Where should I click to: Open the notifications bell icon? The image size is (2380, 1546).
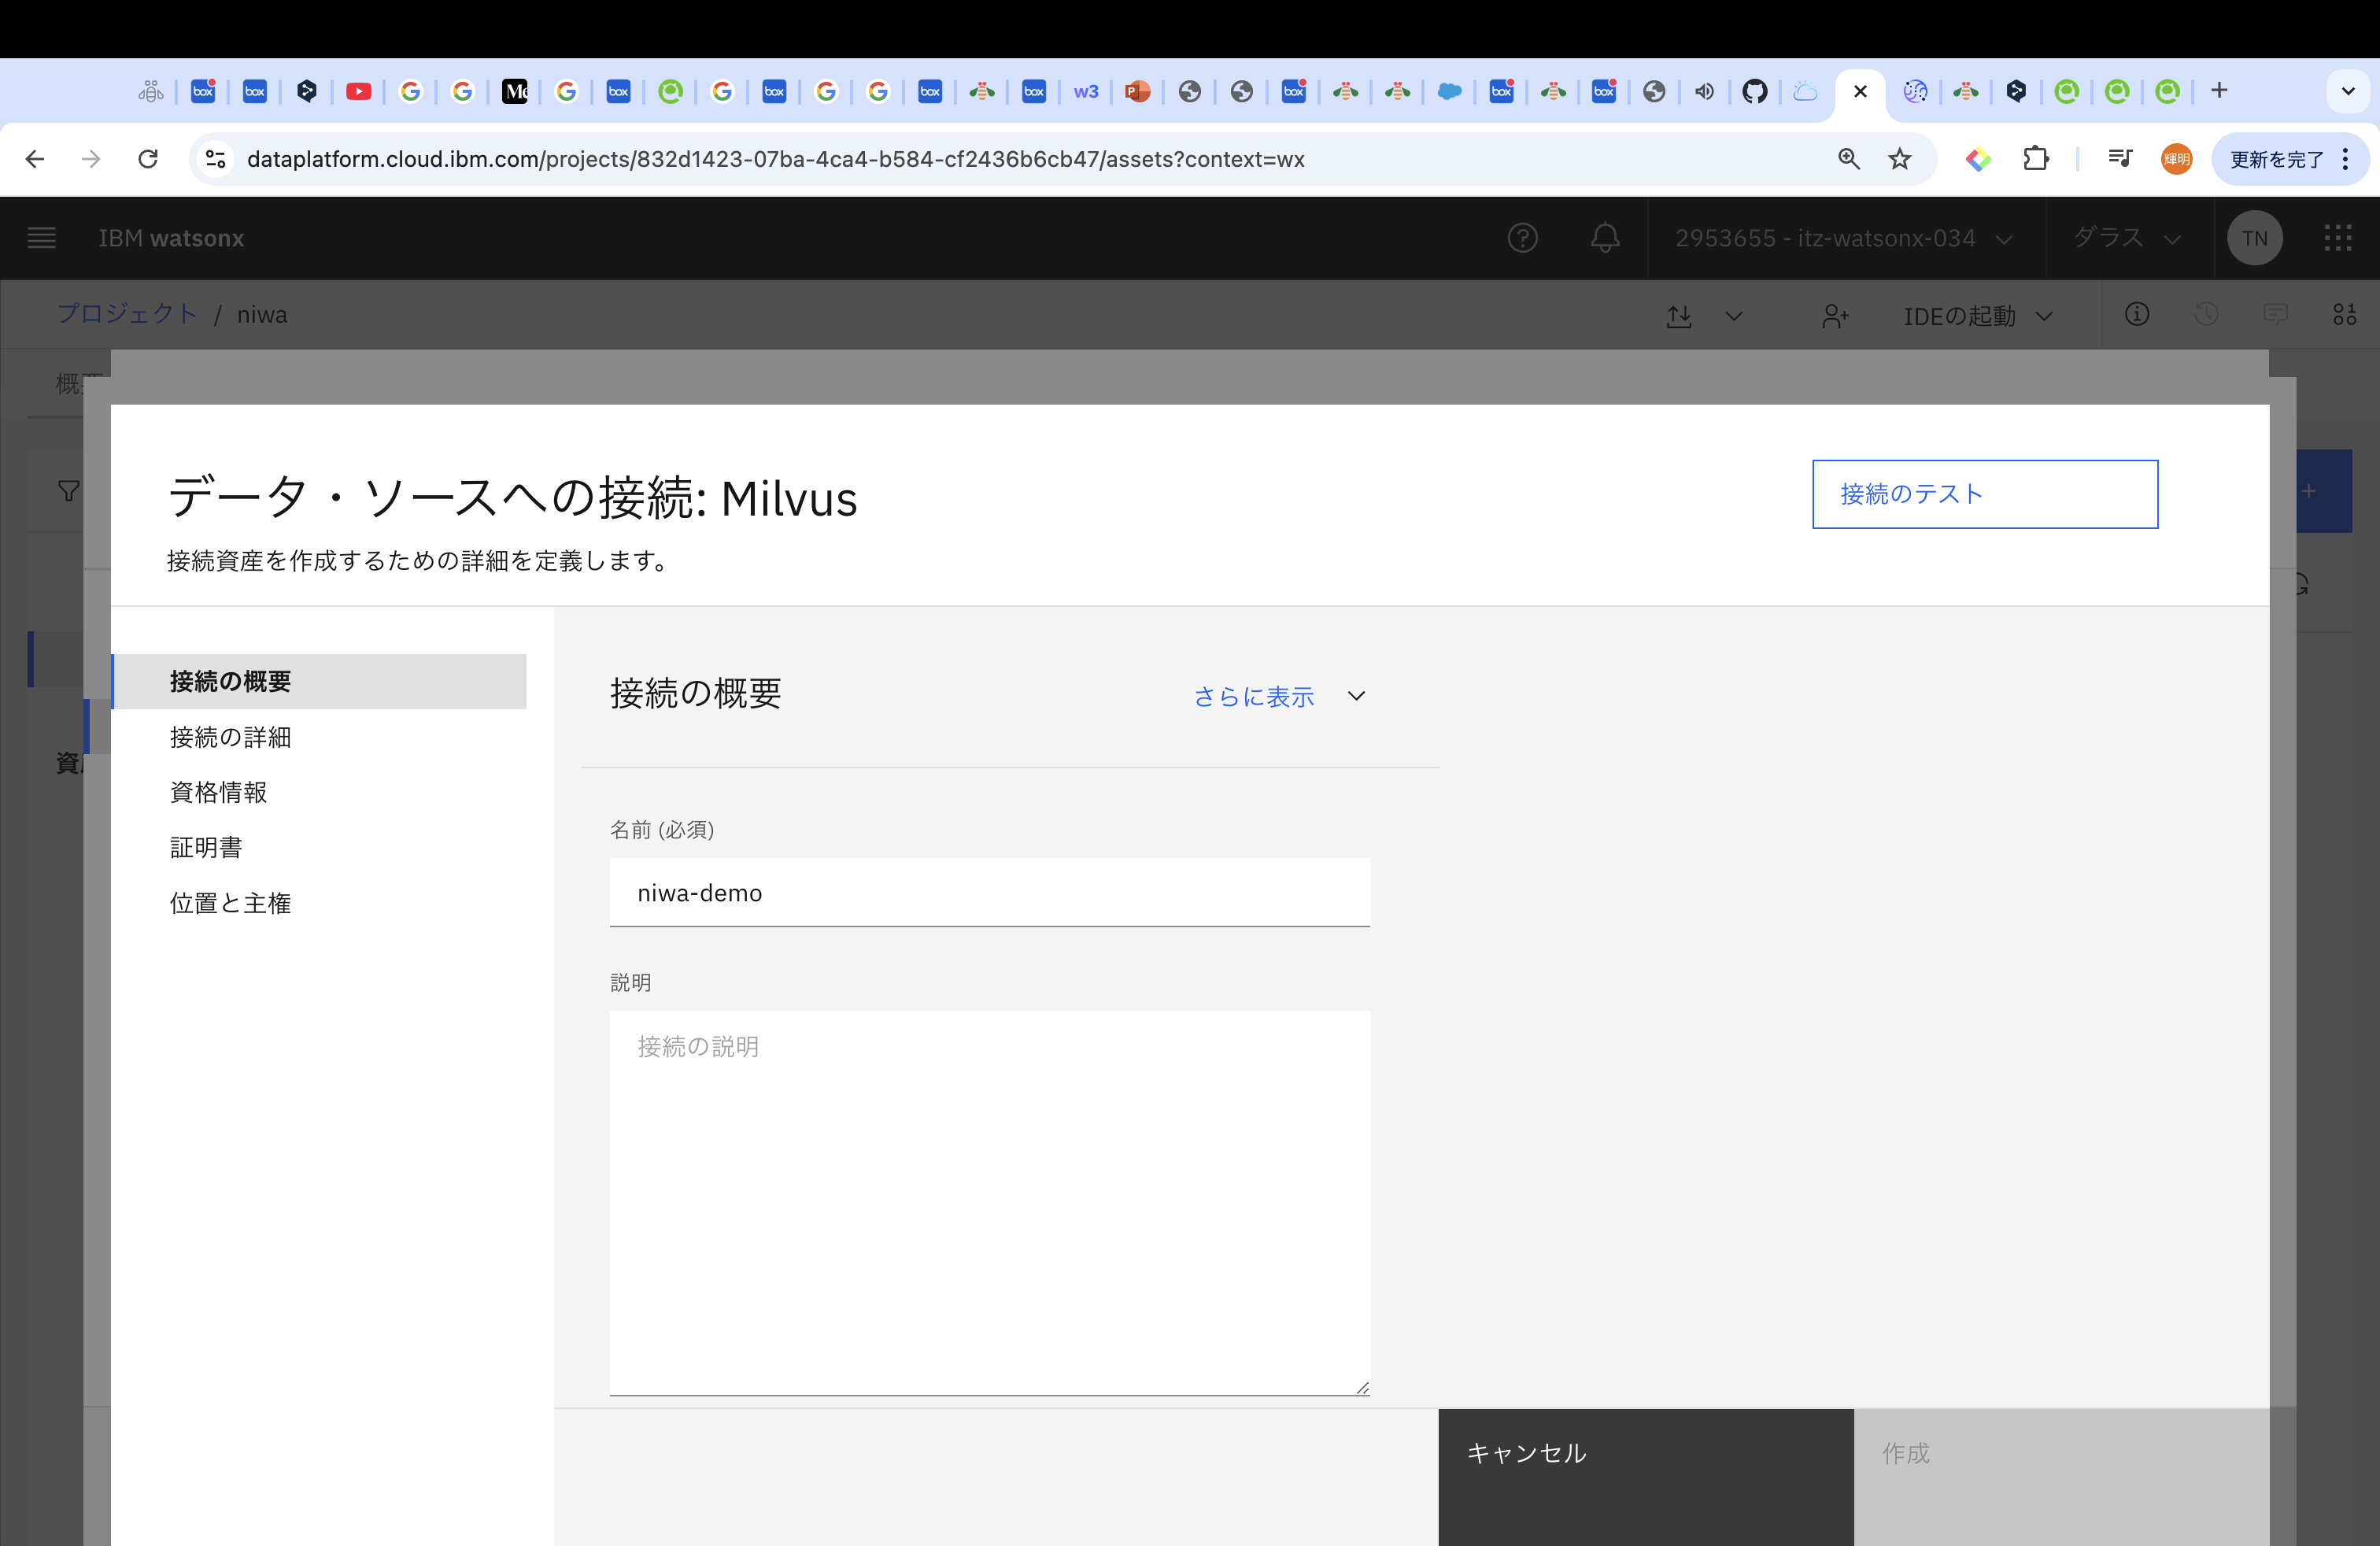1605,238
